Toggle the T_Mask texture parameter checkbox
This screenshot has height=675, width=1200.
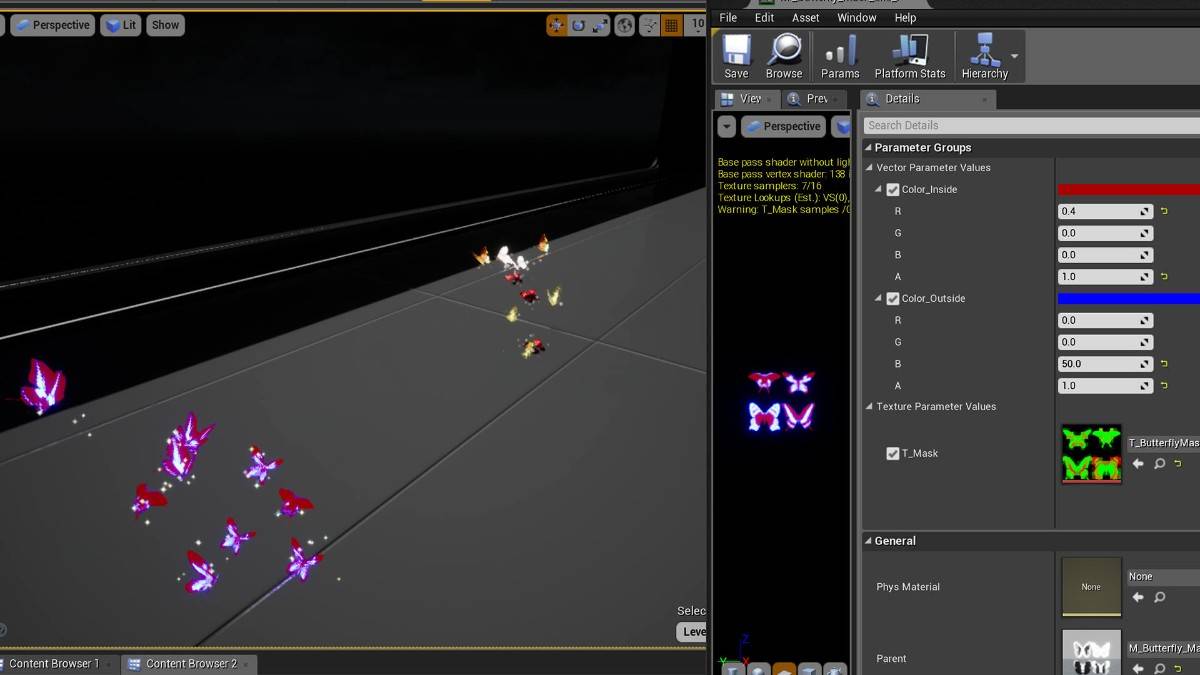tap(893, 453)
